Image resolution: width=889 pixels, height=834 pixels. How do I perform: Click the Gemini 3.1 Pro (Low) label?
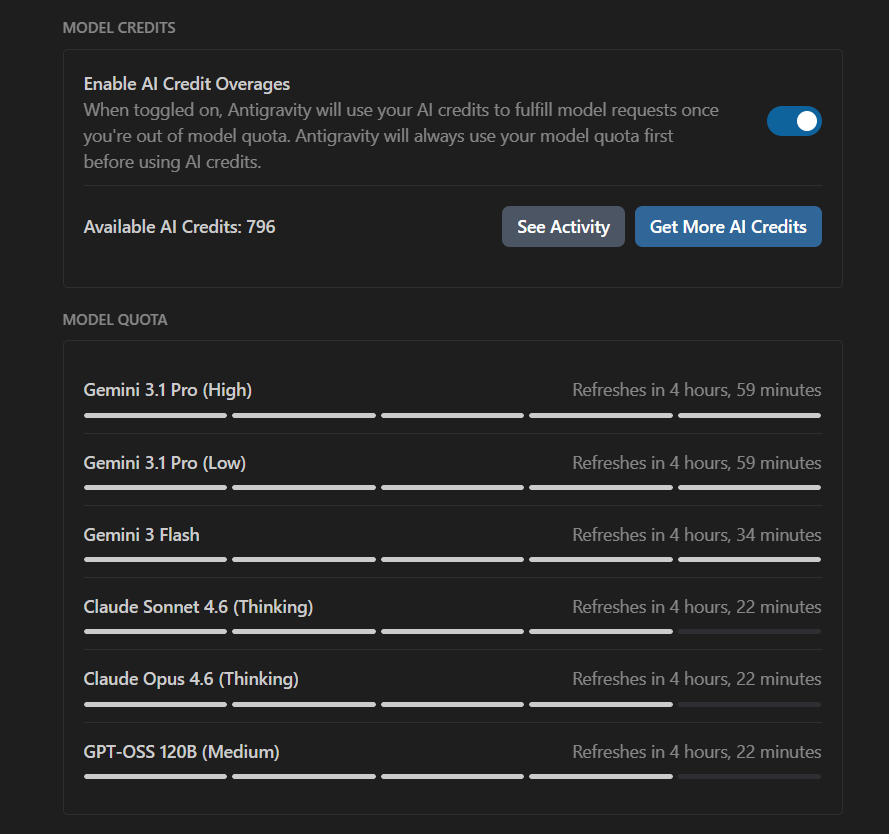[164, 463]
